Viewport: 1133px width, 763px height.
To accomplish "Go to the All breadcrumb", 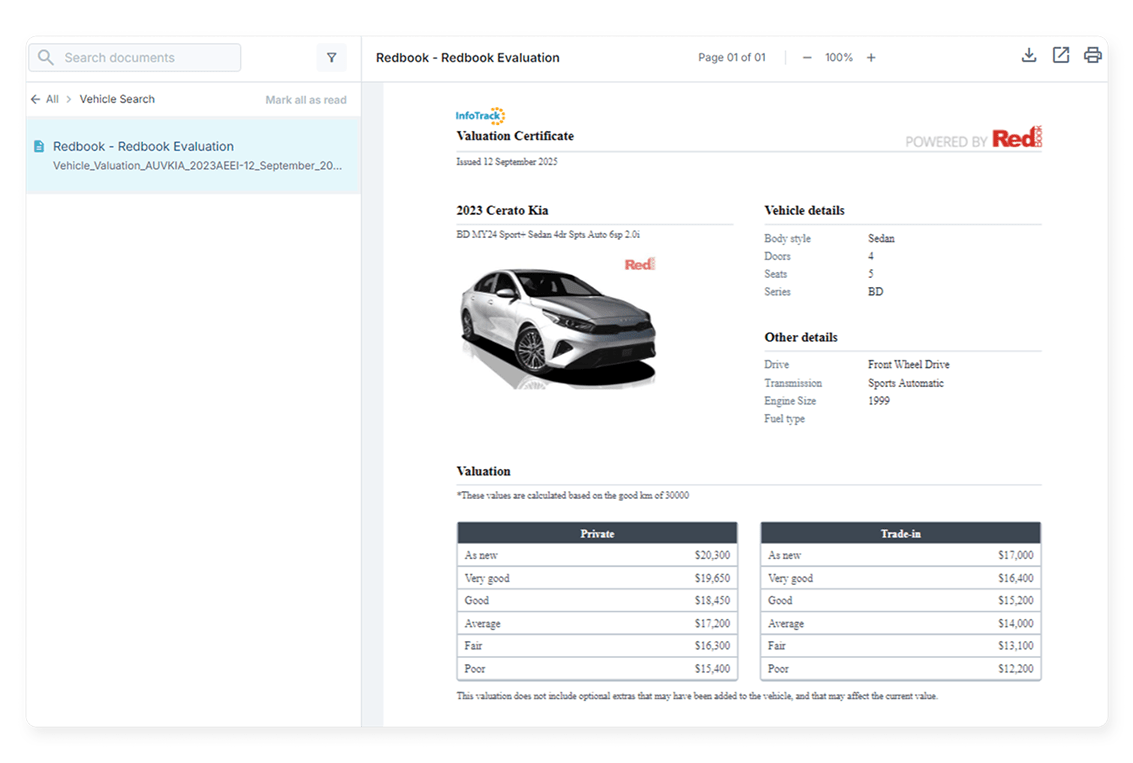I will tap(52, 100).
